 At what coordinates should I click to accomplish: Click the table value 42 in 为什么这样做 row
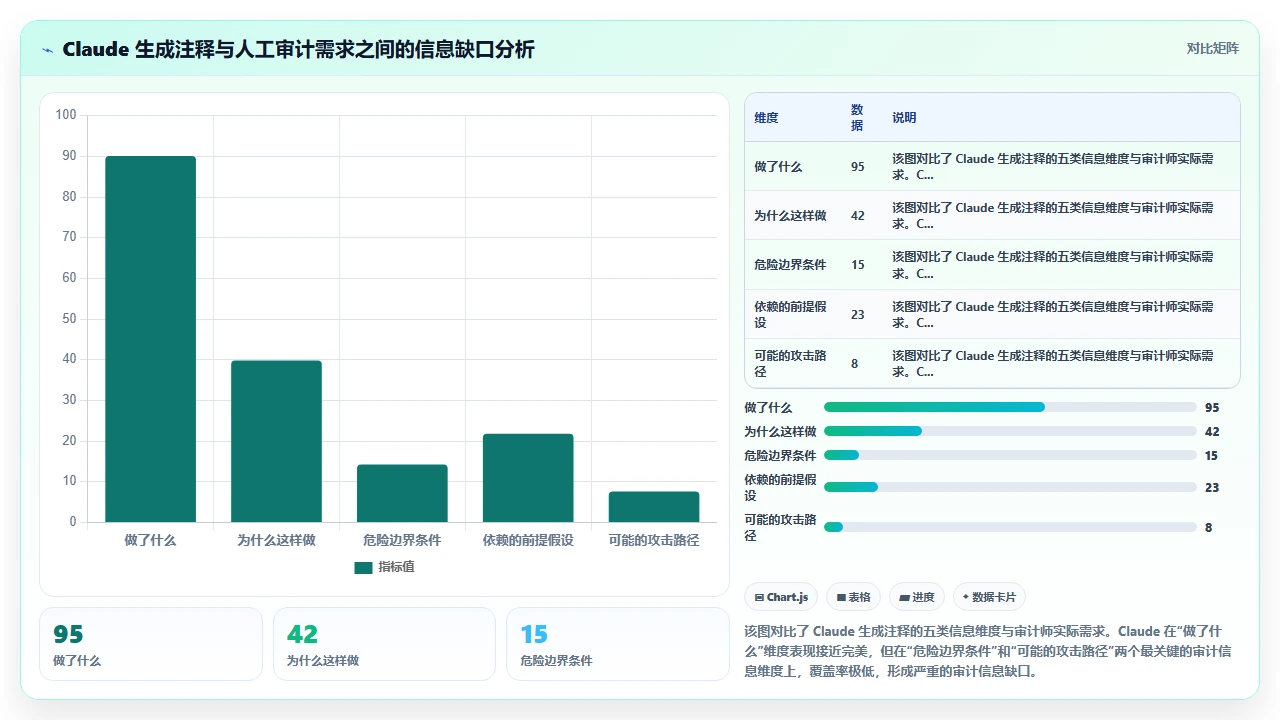coord(858,216)
